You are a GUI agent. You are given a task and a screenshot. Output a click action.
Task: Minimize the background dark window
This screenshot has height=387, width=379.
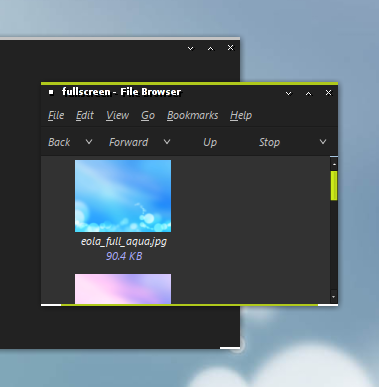(x=191, y=49)
